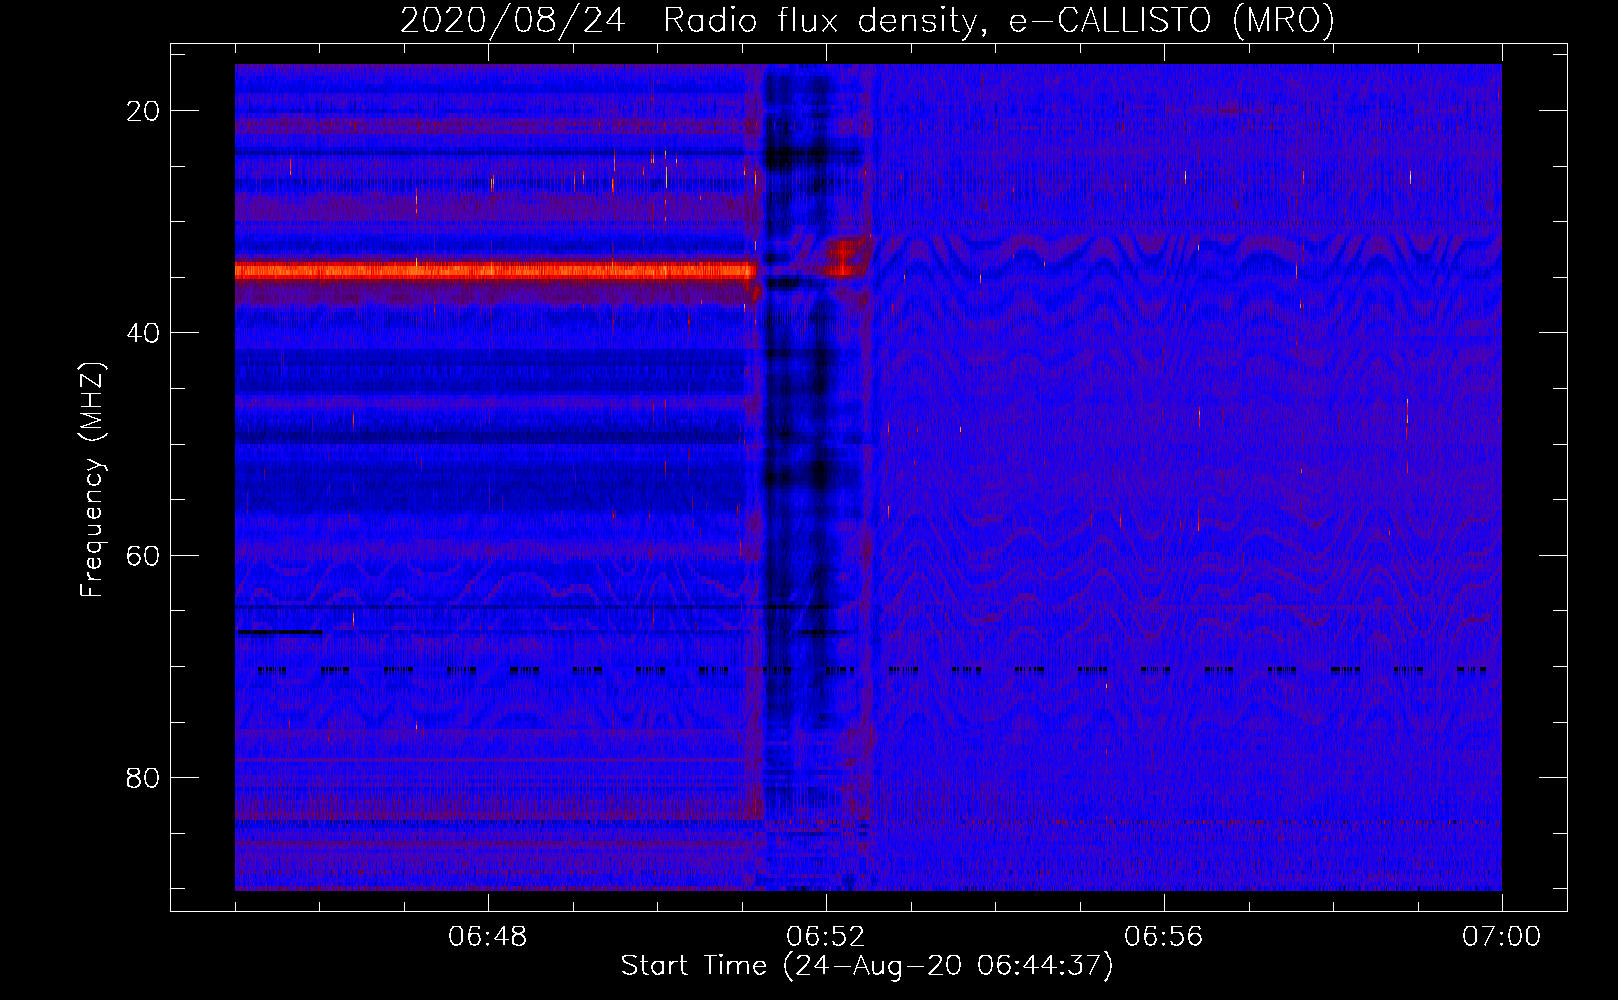The image size is (1618, 1000).
Task: Click the 06:52 time tick label
Action: pos(826,937)
